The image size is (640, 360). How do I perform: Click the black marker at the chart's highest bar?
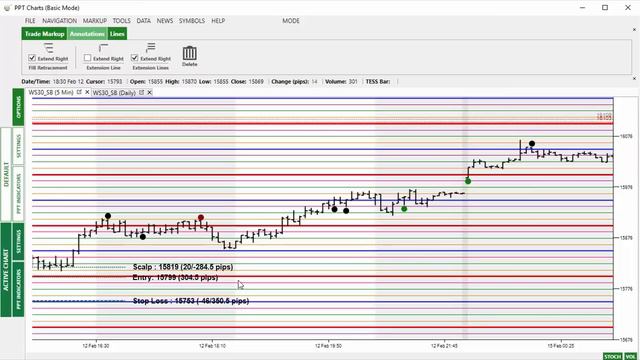click(x=532, y=144)
